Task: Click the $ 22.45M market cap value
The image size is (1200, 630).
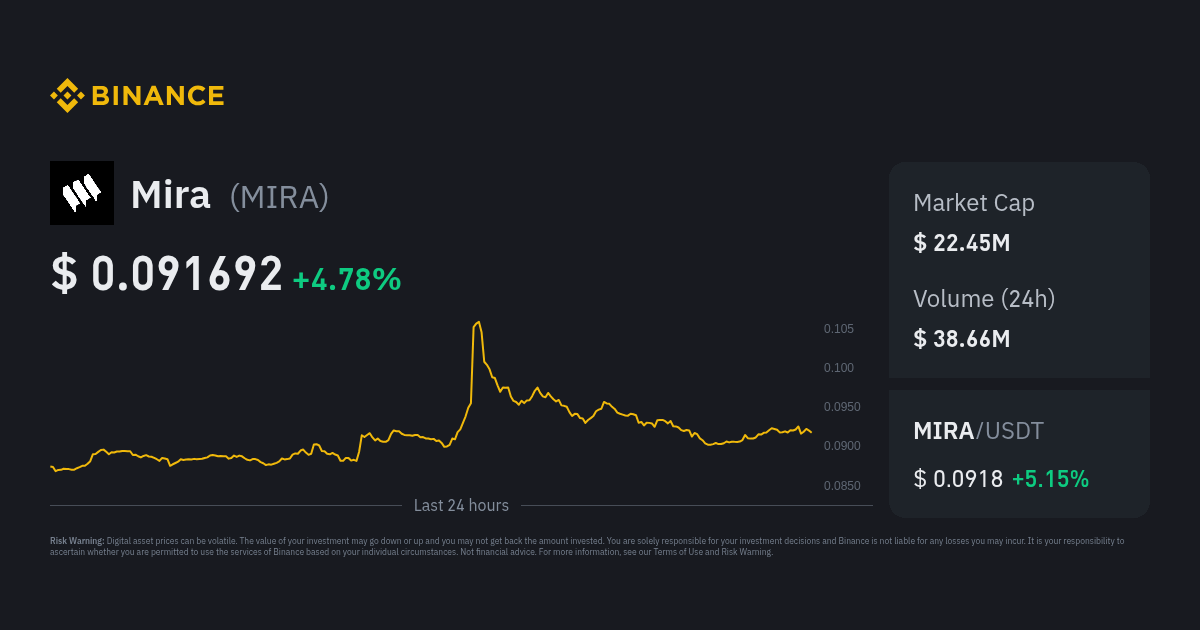Action: (962, 243)
